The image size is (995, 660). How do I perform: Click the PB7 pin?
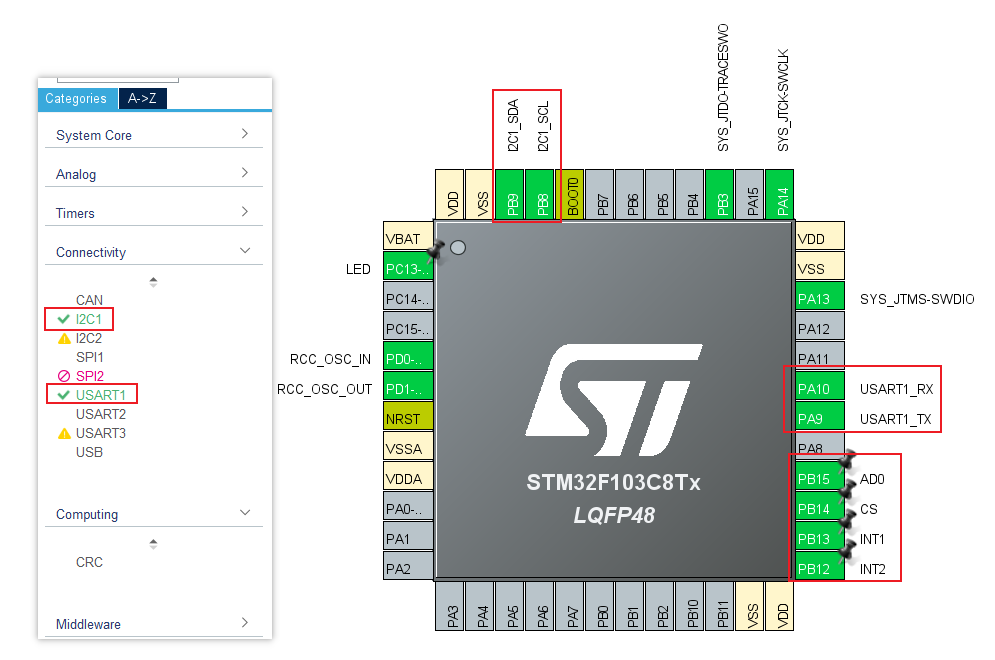tap(600, 195)
